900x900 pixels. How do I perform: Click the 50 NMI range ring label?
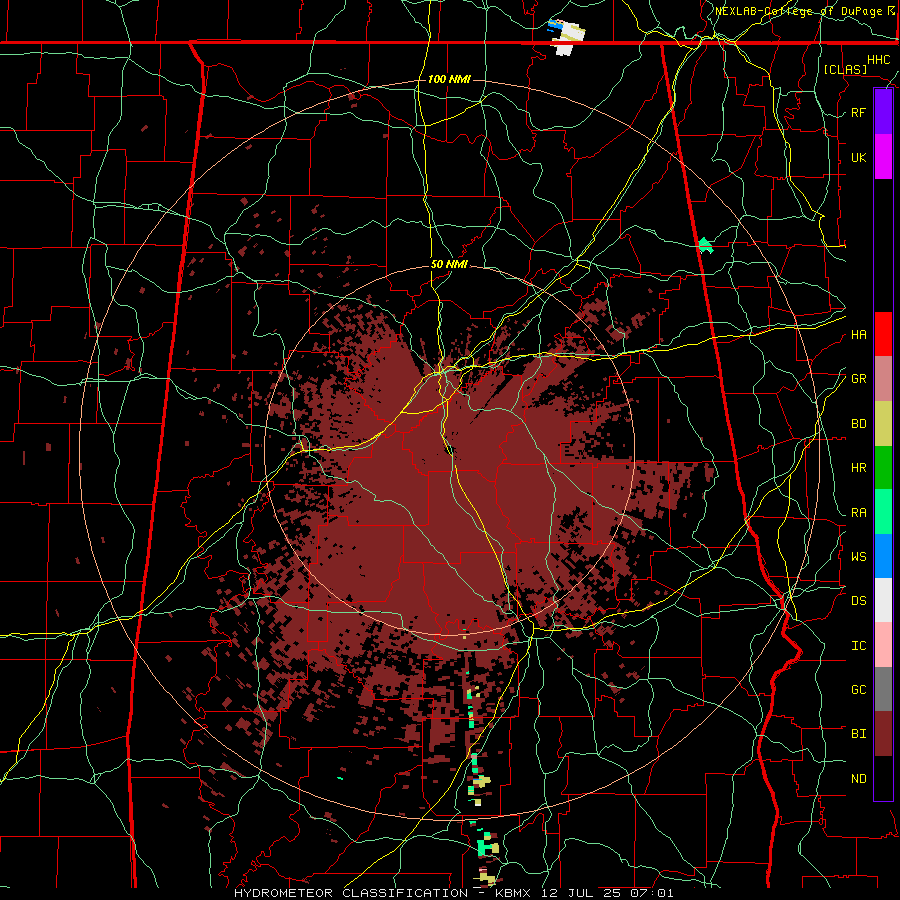(x=449, y=264)
